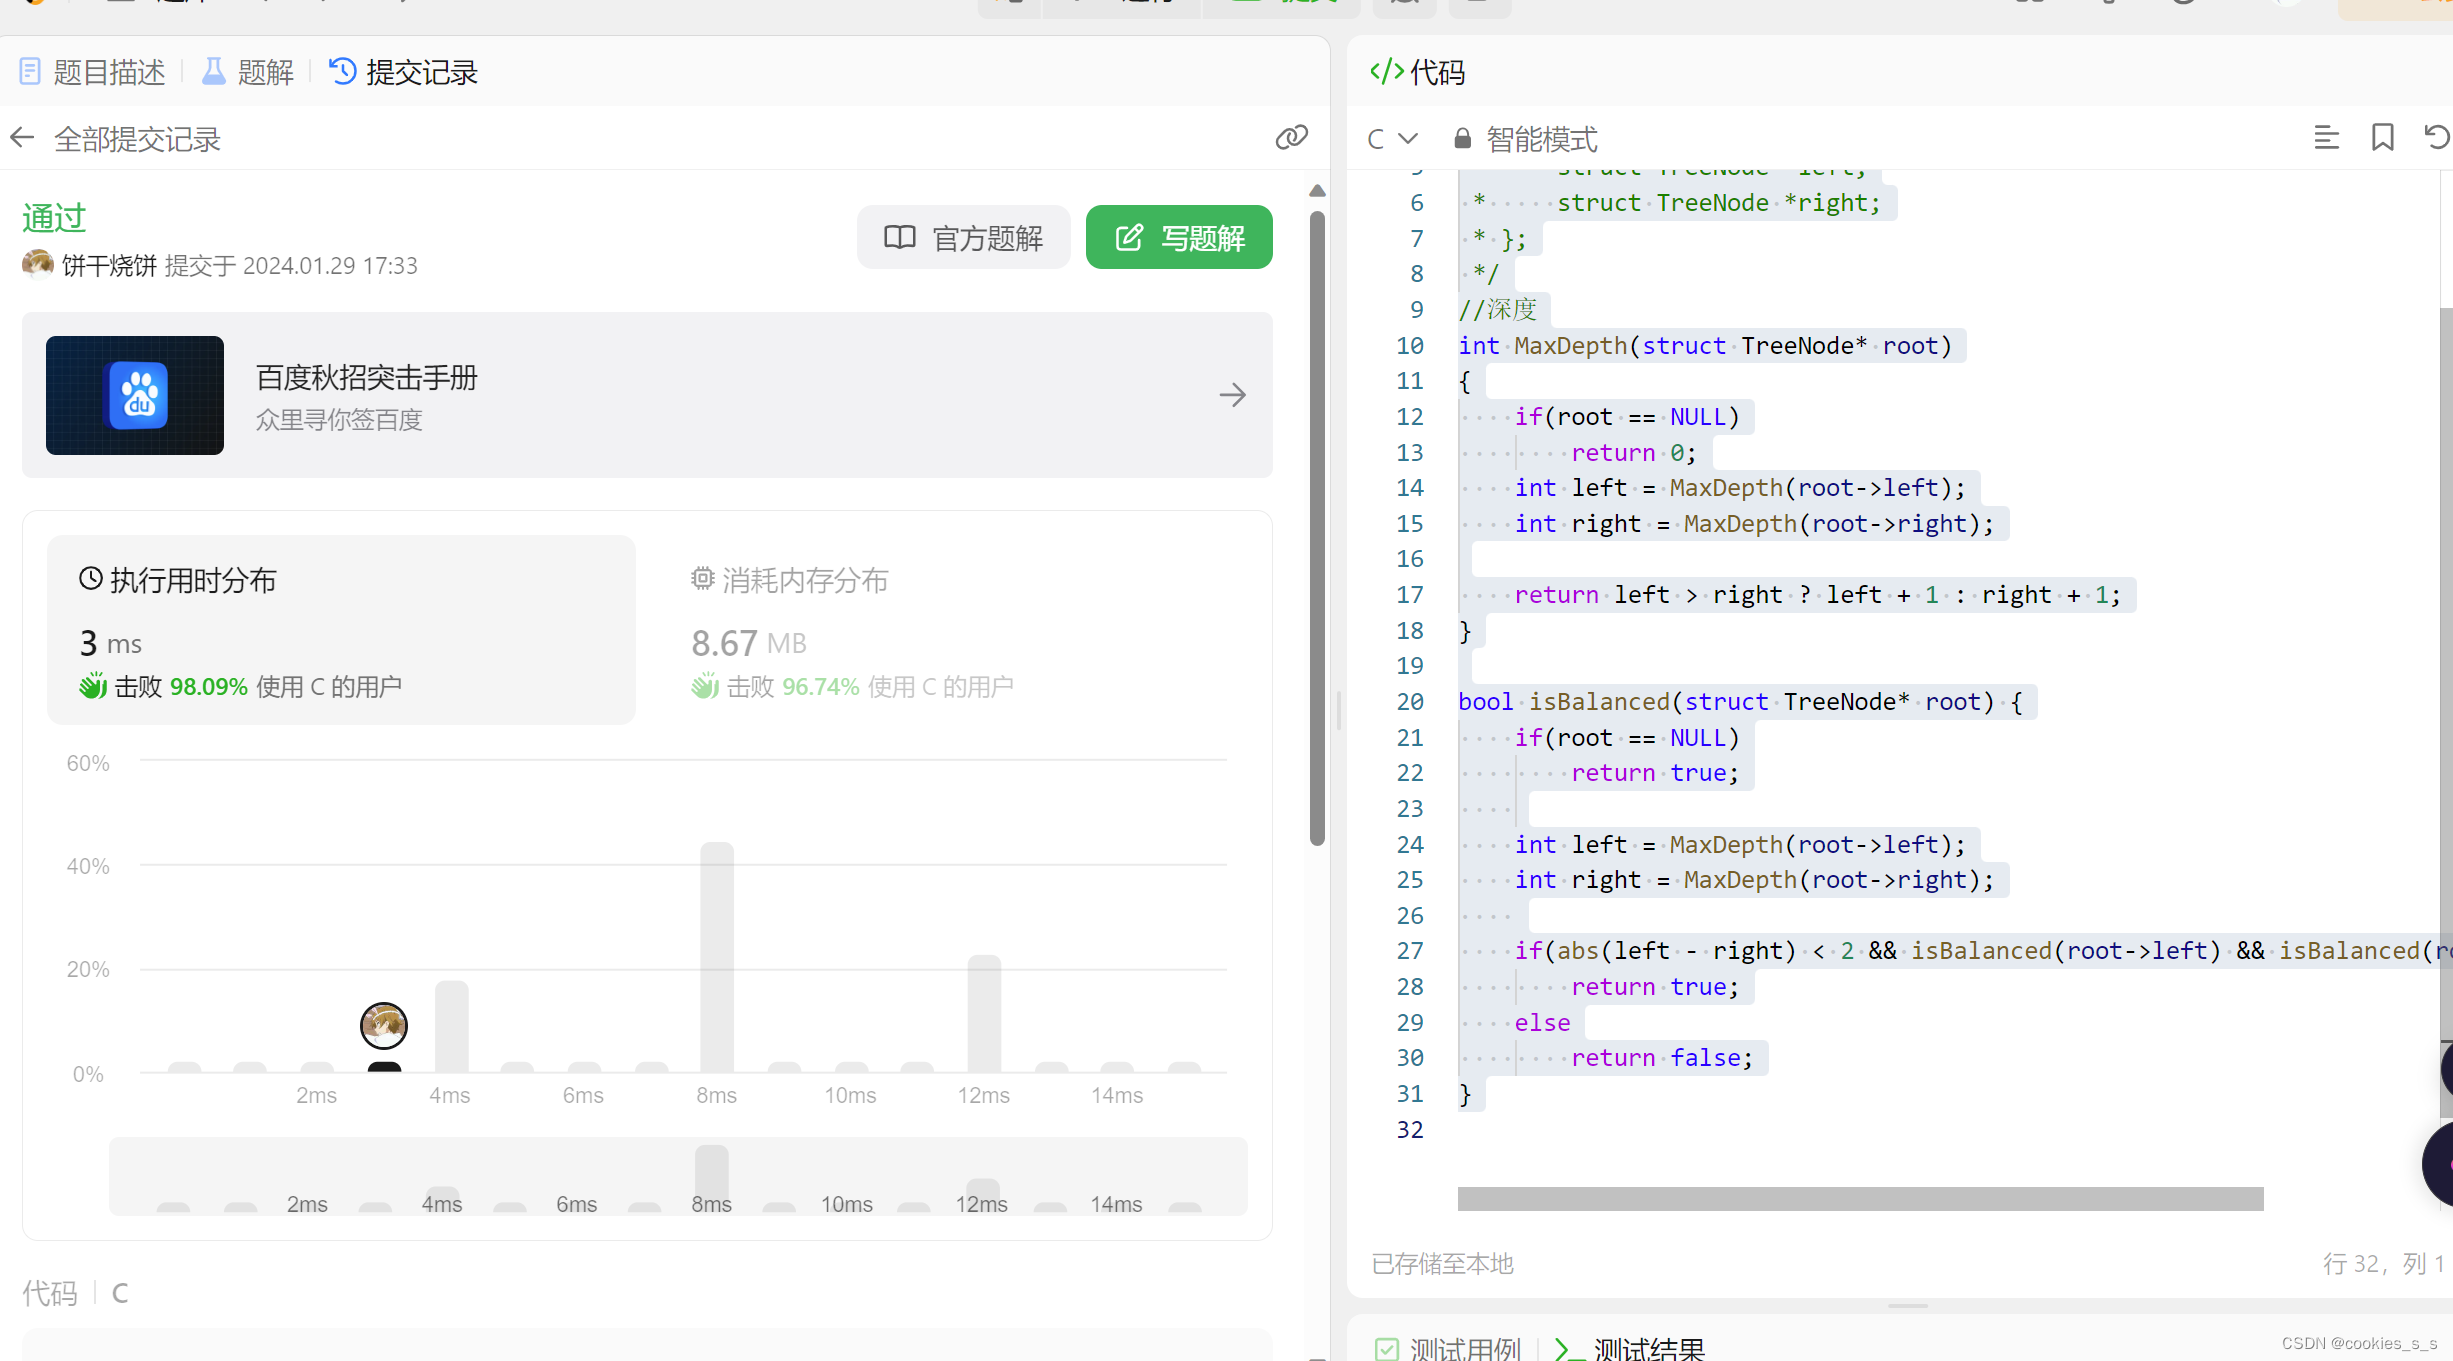Copy submission link with chain icon
Viewport: 2453px width, 1361px height.
point(1291,137)
